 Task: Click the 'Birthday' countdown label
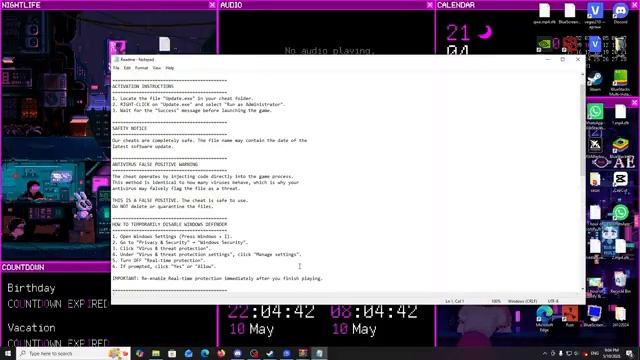pos(31,288)
